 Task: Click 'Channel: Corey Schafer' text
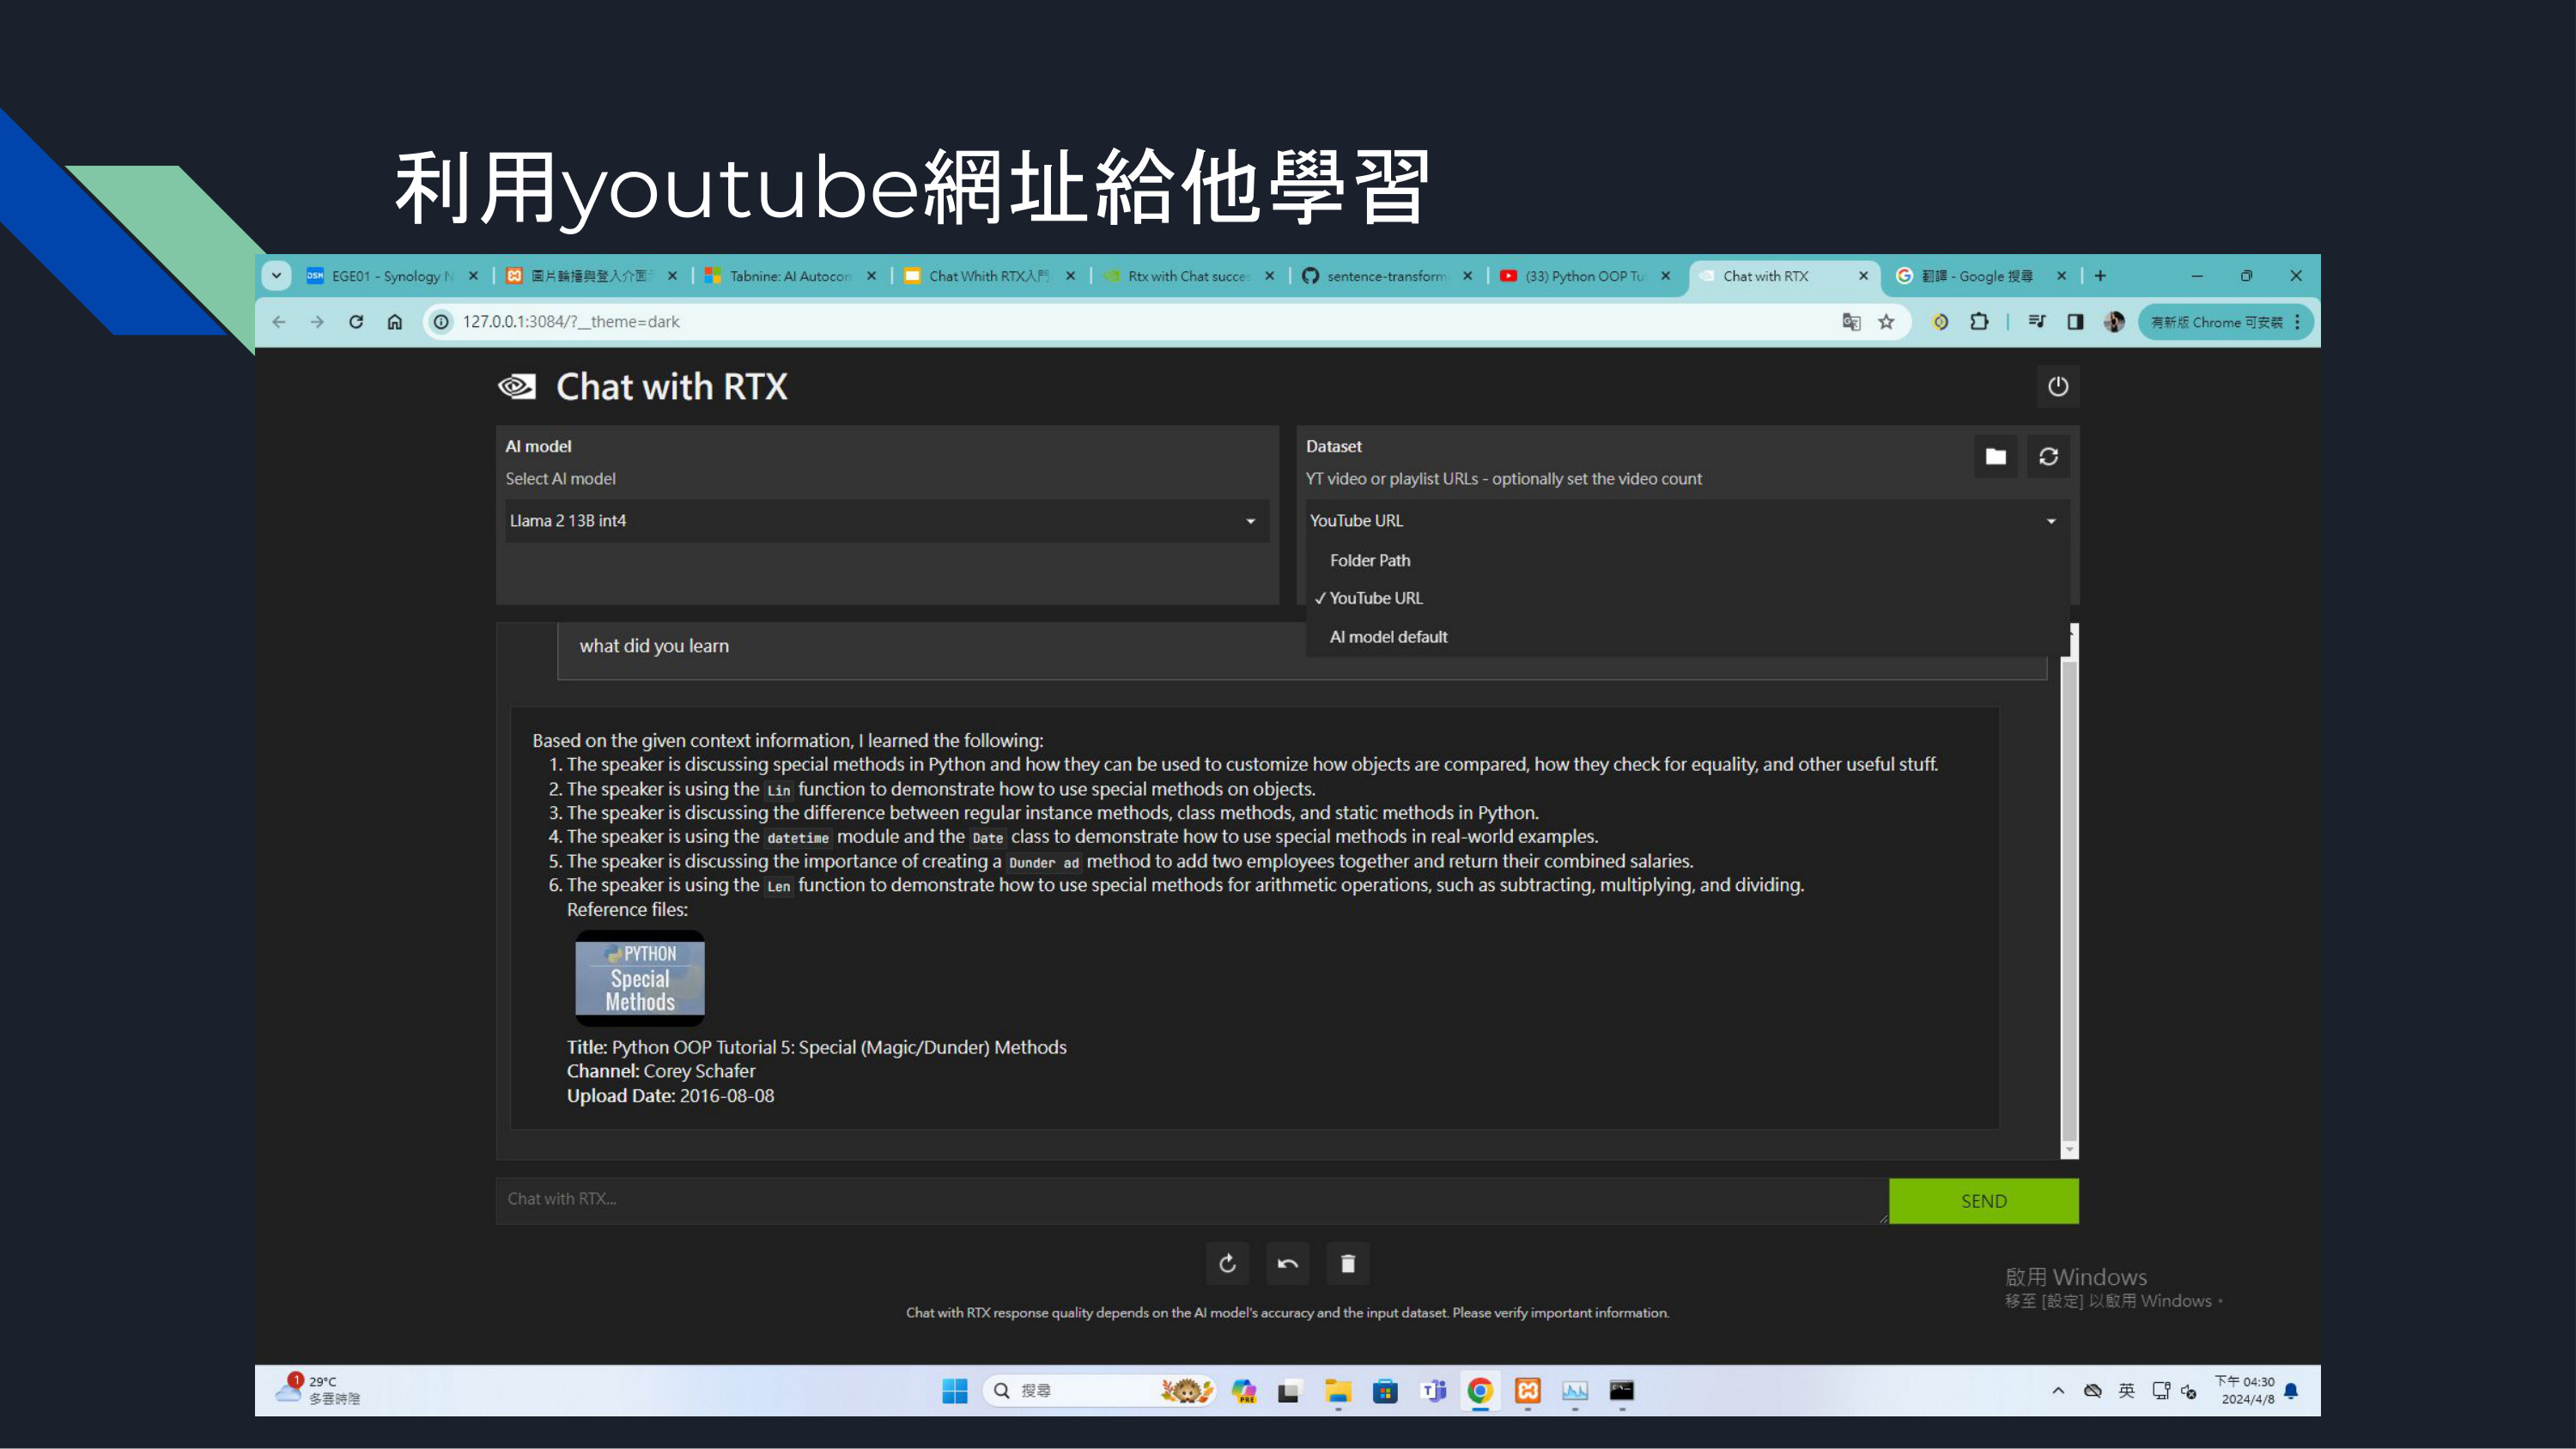pyautogui.click(x=660, y=1071)
